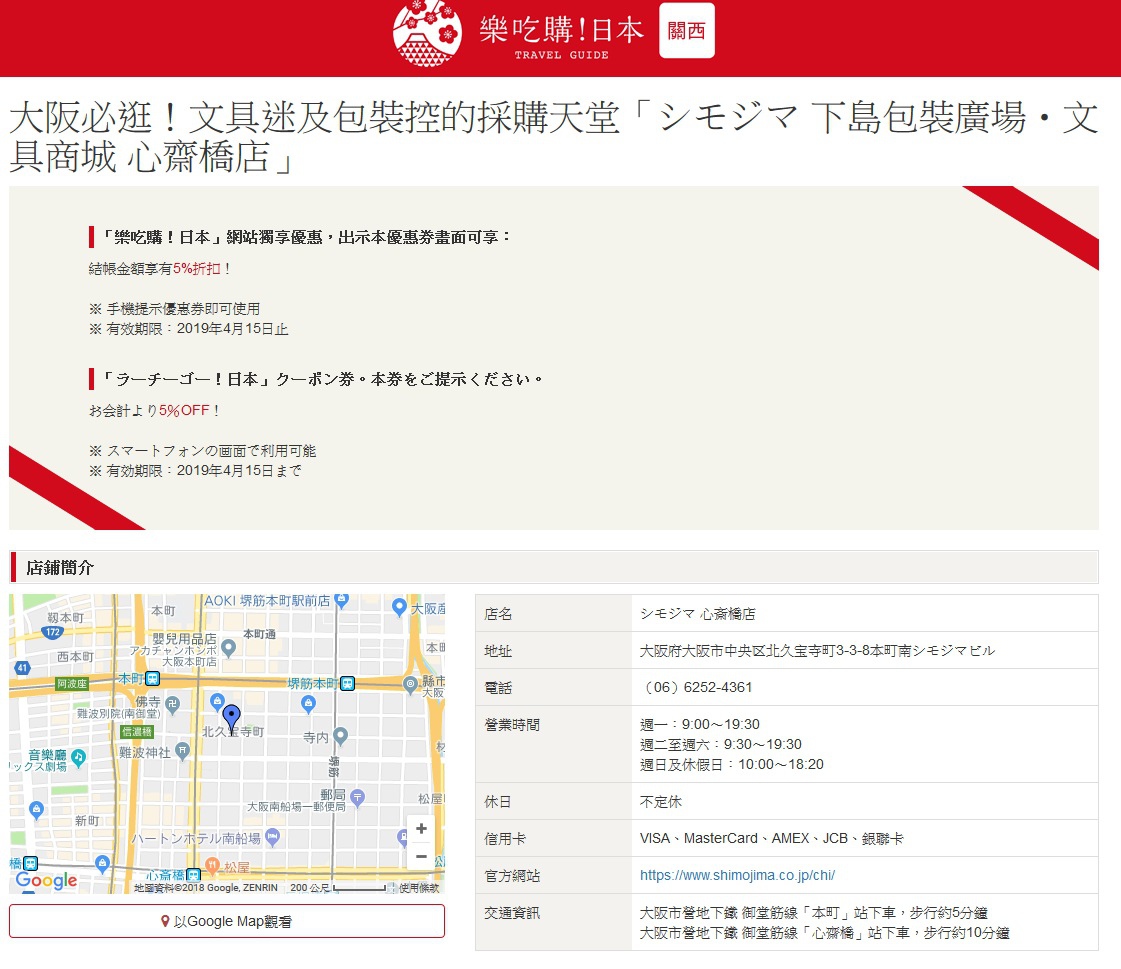
Task: Select the 週日及休假日 hours line
Action: 731,764
